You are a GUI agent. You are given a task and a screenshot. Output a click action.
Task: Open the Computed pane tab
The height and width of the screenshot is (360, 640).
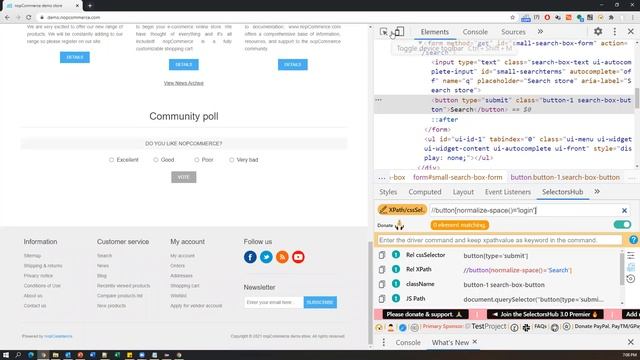pos(424,192)
